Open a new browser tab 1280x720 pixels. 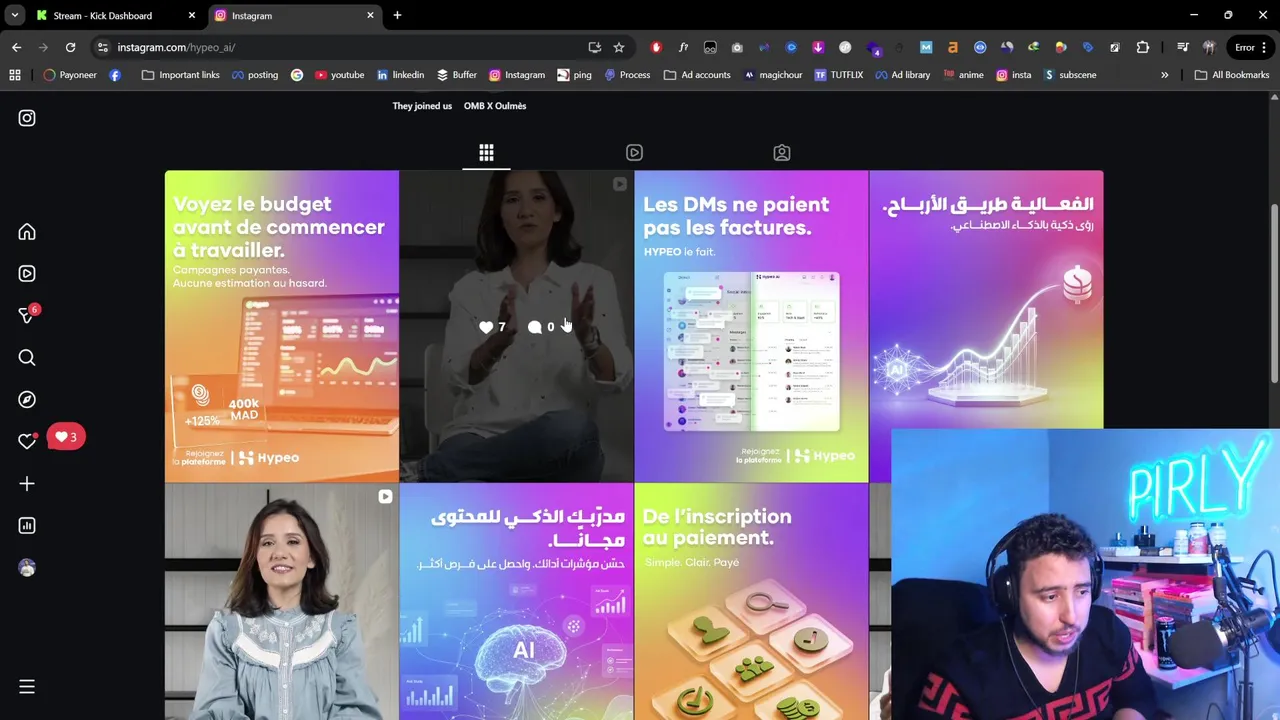(397, 16)
